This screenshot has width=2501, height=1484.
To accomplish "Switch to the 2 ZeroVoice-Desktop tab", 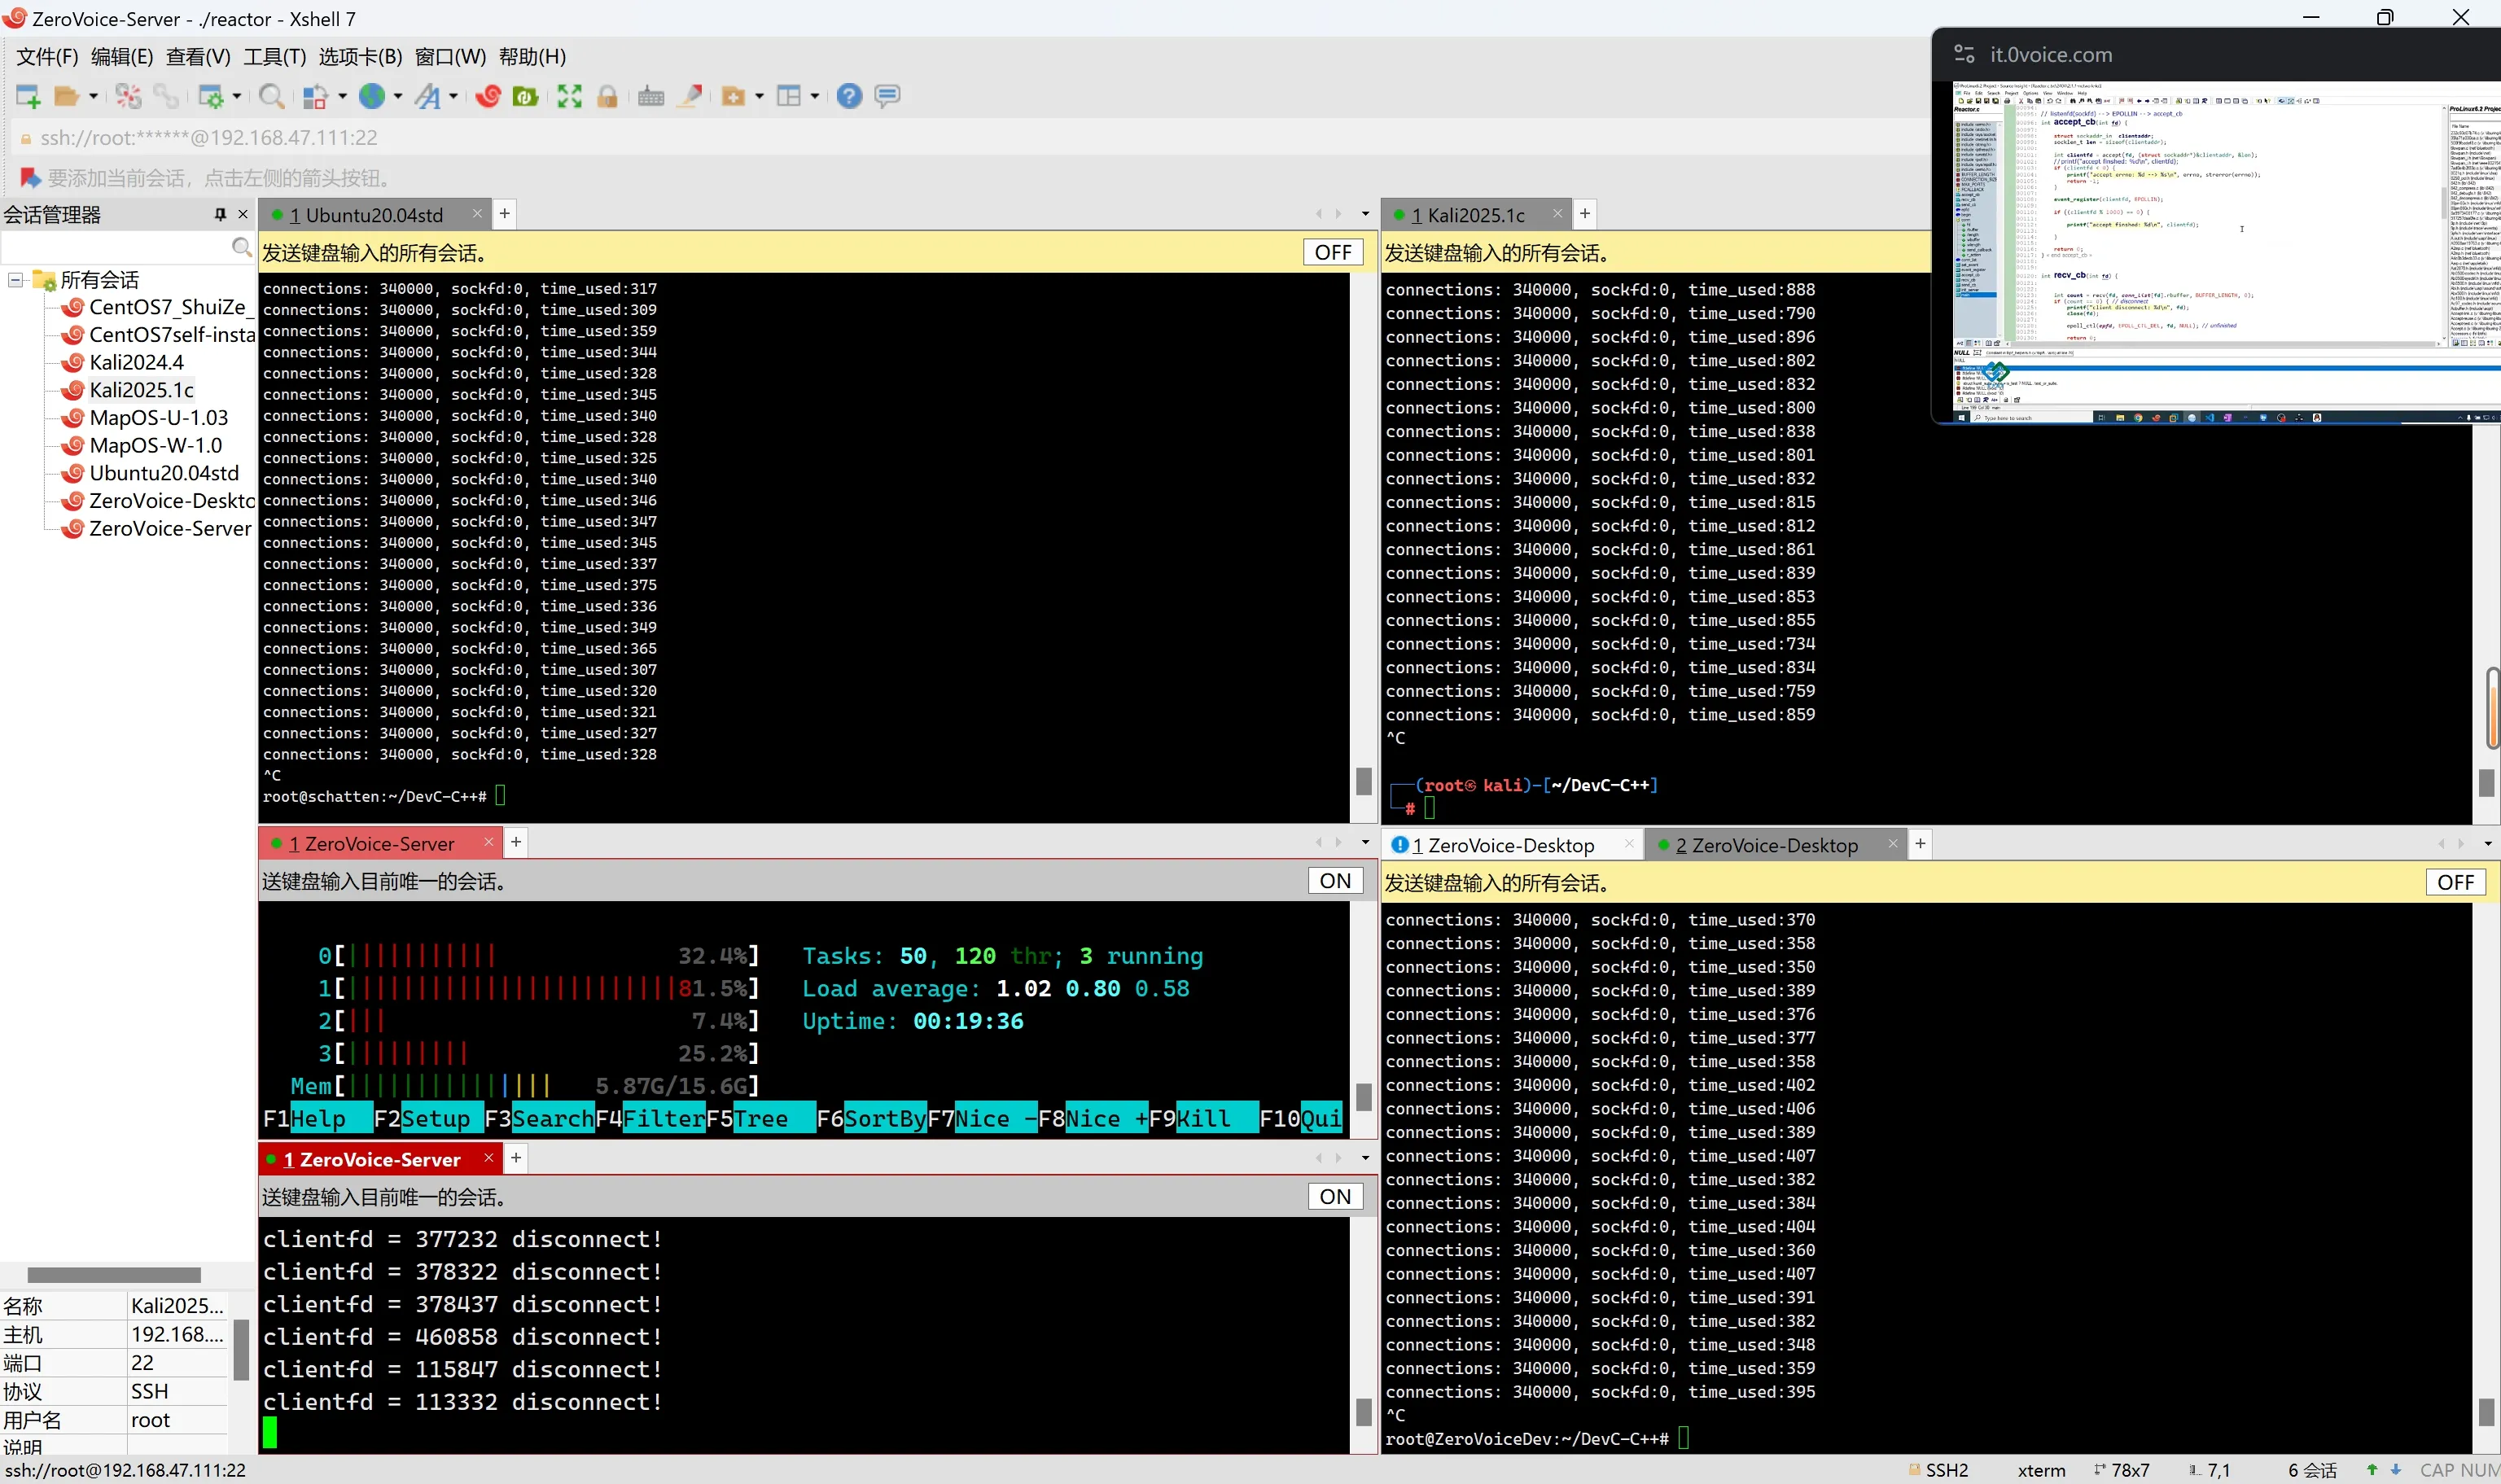I will tap(1766, 845).
